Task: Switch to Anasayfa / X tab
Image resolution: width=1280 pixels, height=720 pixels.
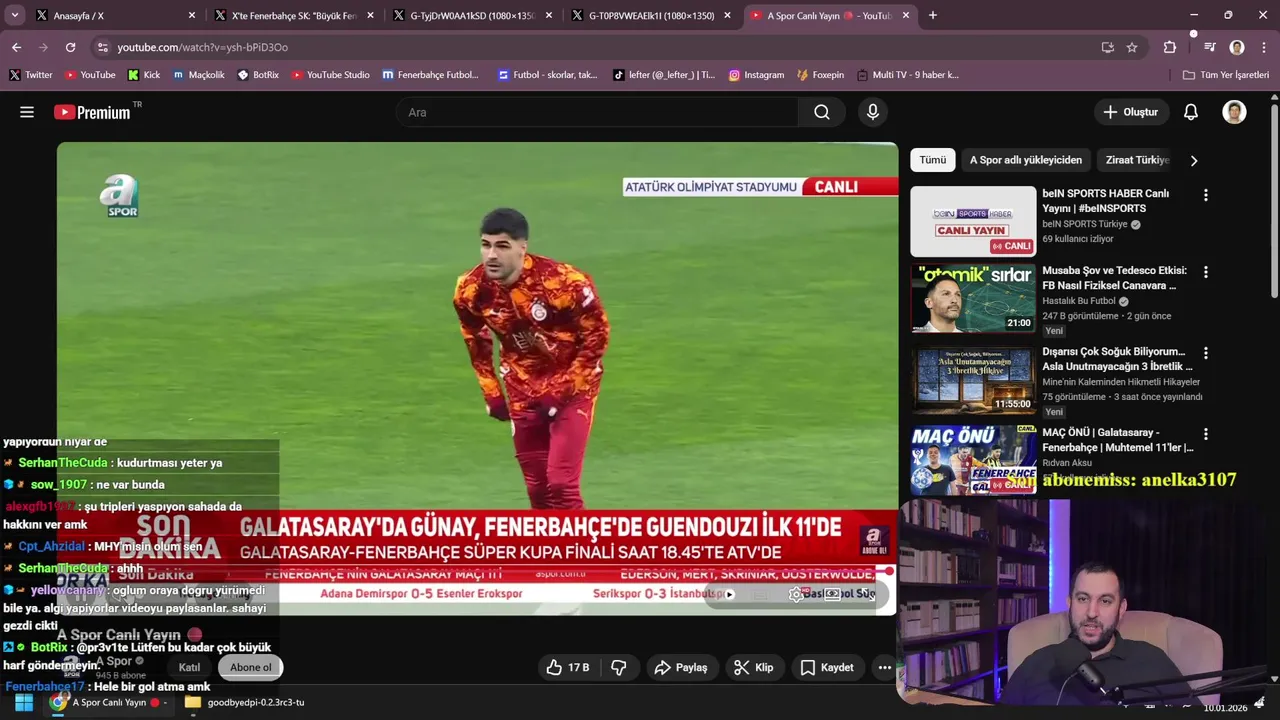Action: click(x=113, y=15)
